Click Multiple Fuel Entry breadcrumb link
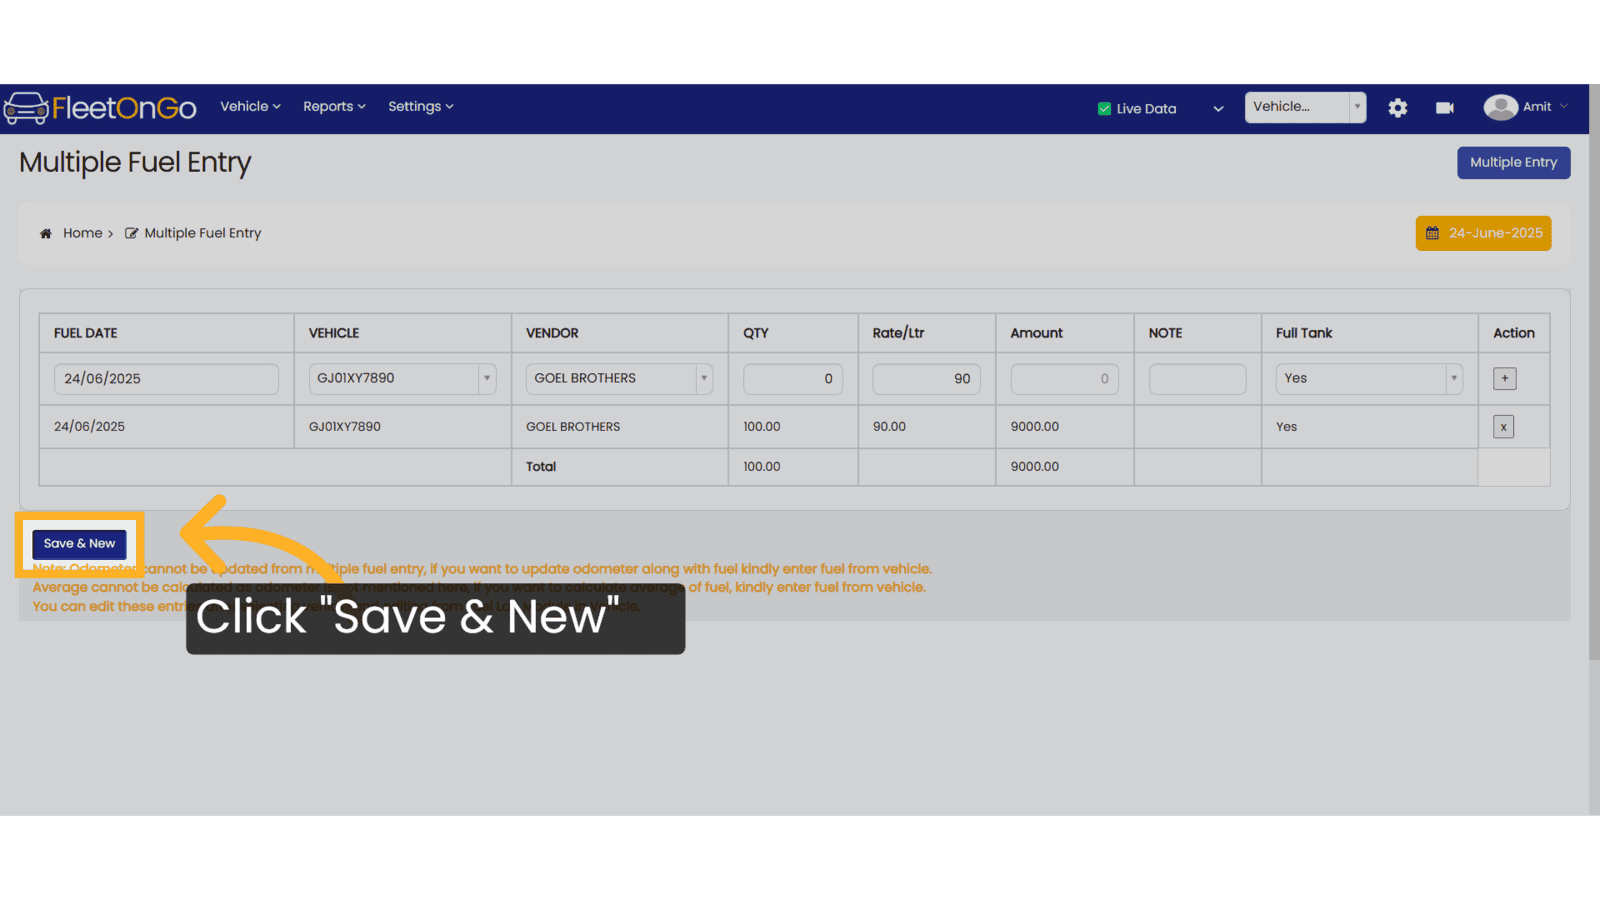This screenshot has height=900, width=1600. pyautogui.click(x=203, y=233)
